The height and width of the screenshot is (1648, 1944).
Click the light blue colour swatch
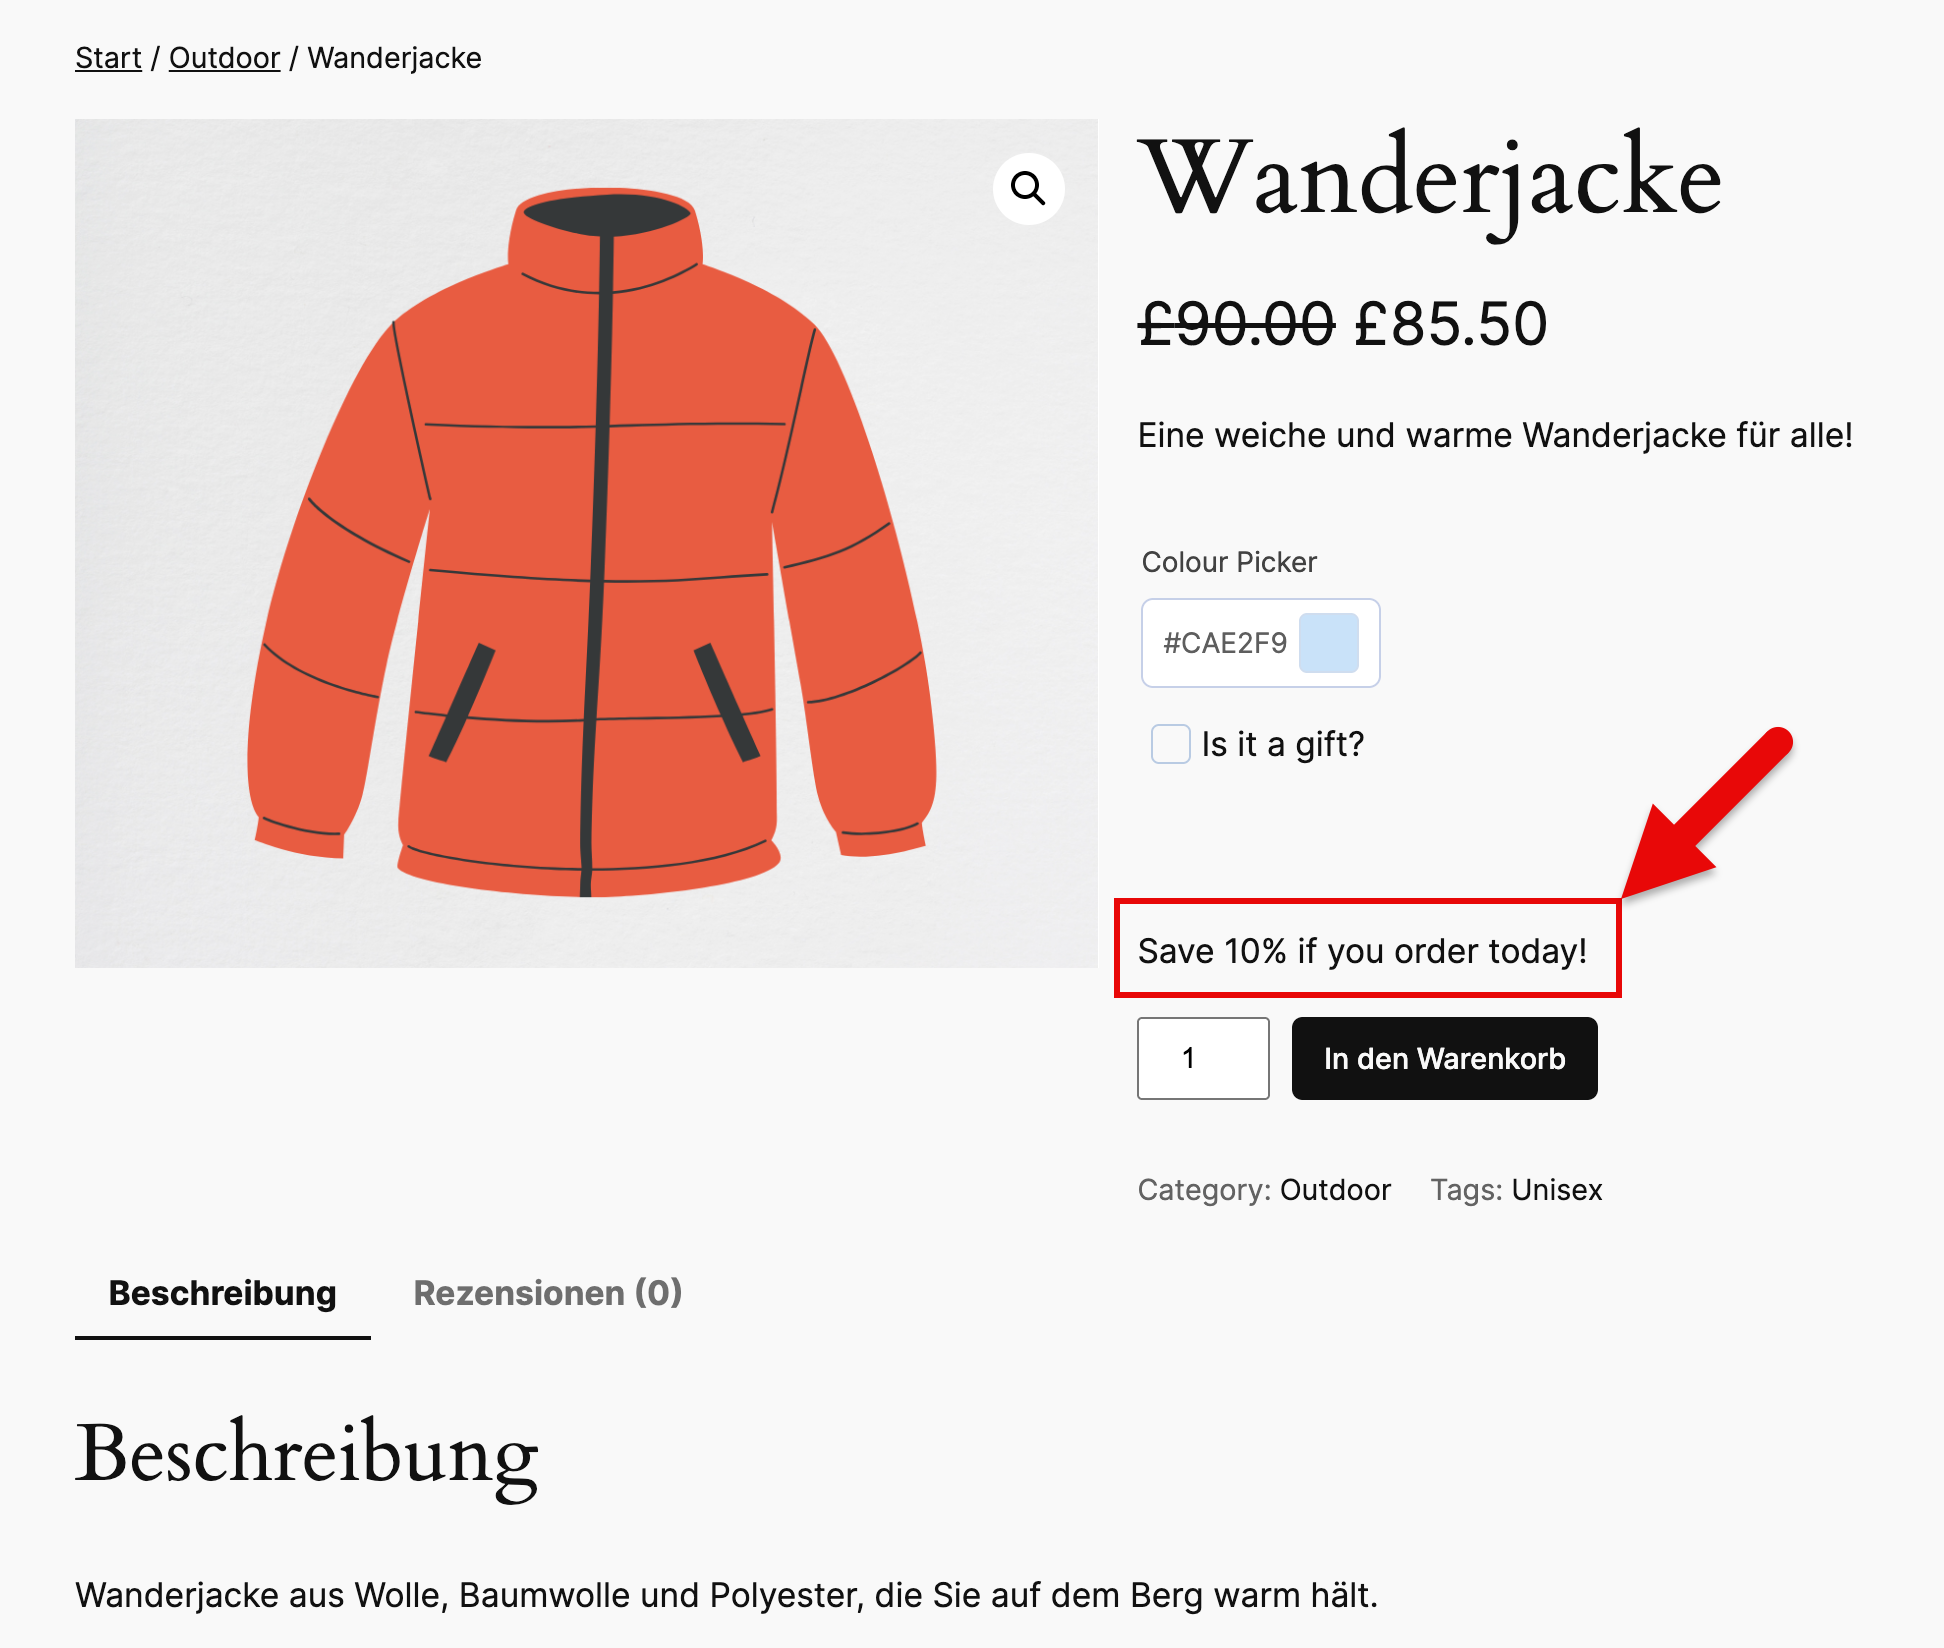click(x=1328, y=643)
